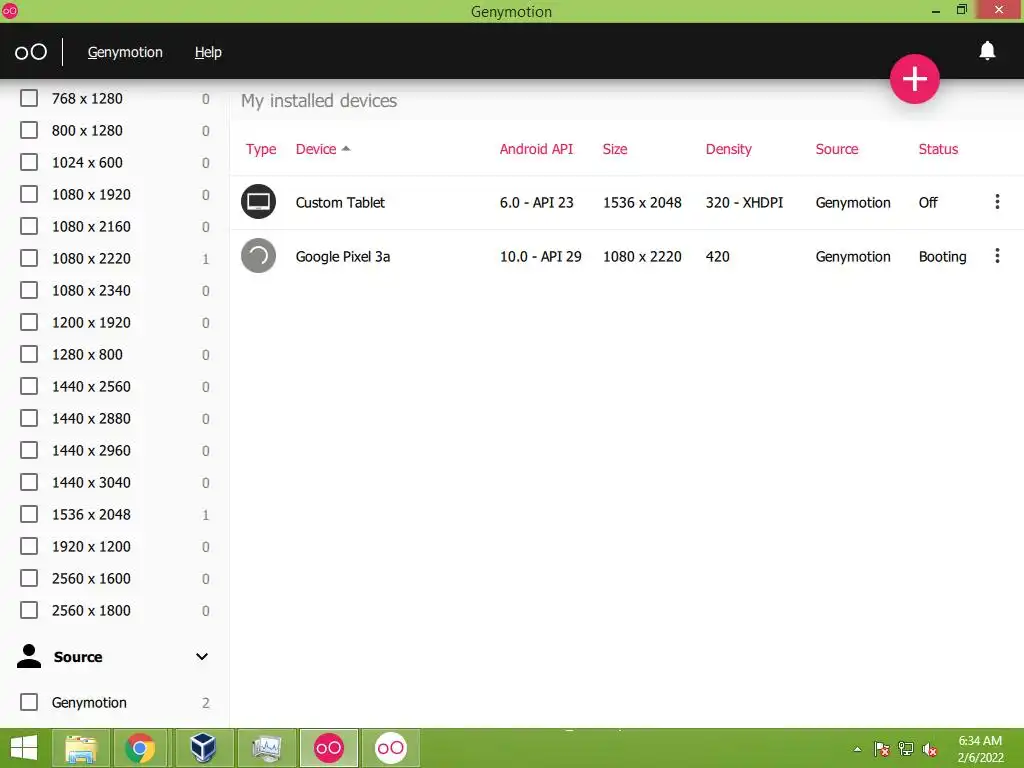Click the Custom Tablet device type icon

coord(259,202)
